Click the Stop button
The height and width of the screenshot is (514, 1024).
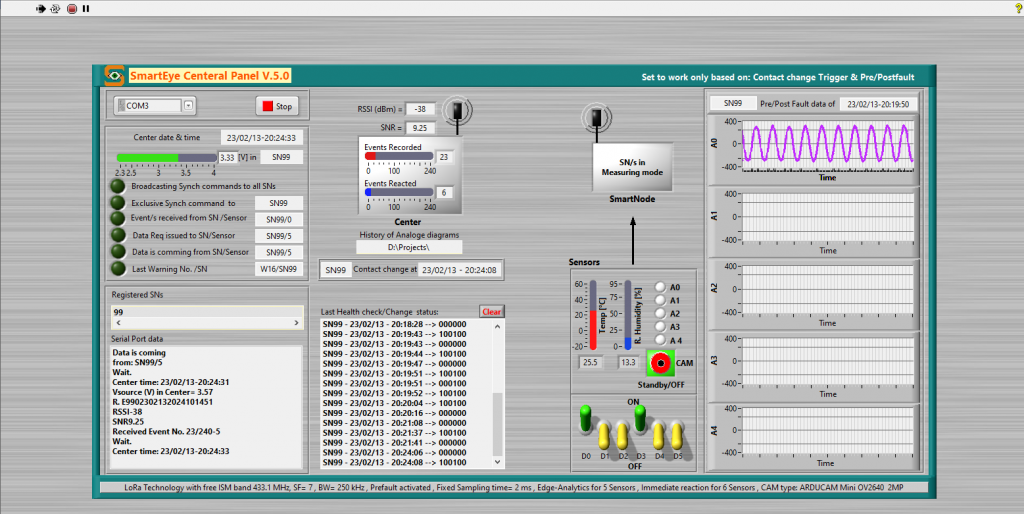click(277, 106)
